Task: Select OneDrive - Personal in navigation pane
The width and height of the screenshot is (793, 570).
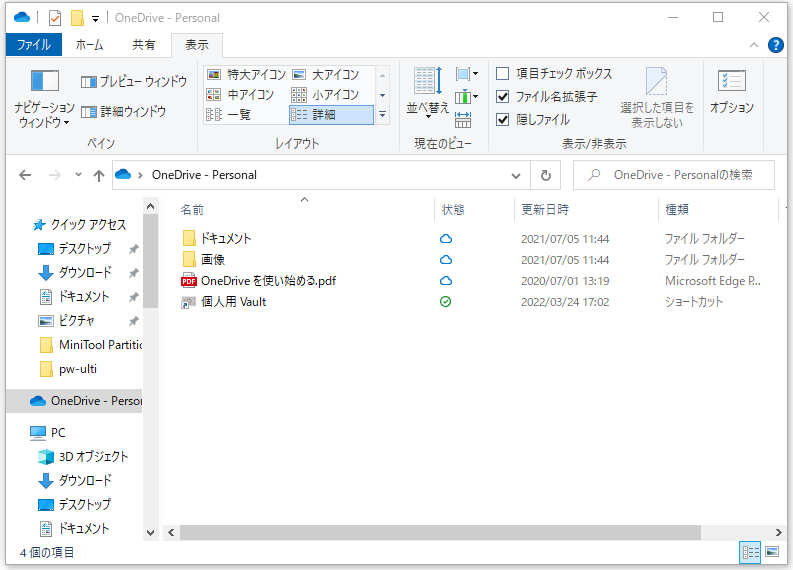Action: point(75,401)
